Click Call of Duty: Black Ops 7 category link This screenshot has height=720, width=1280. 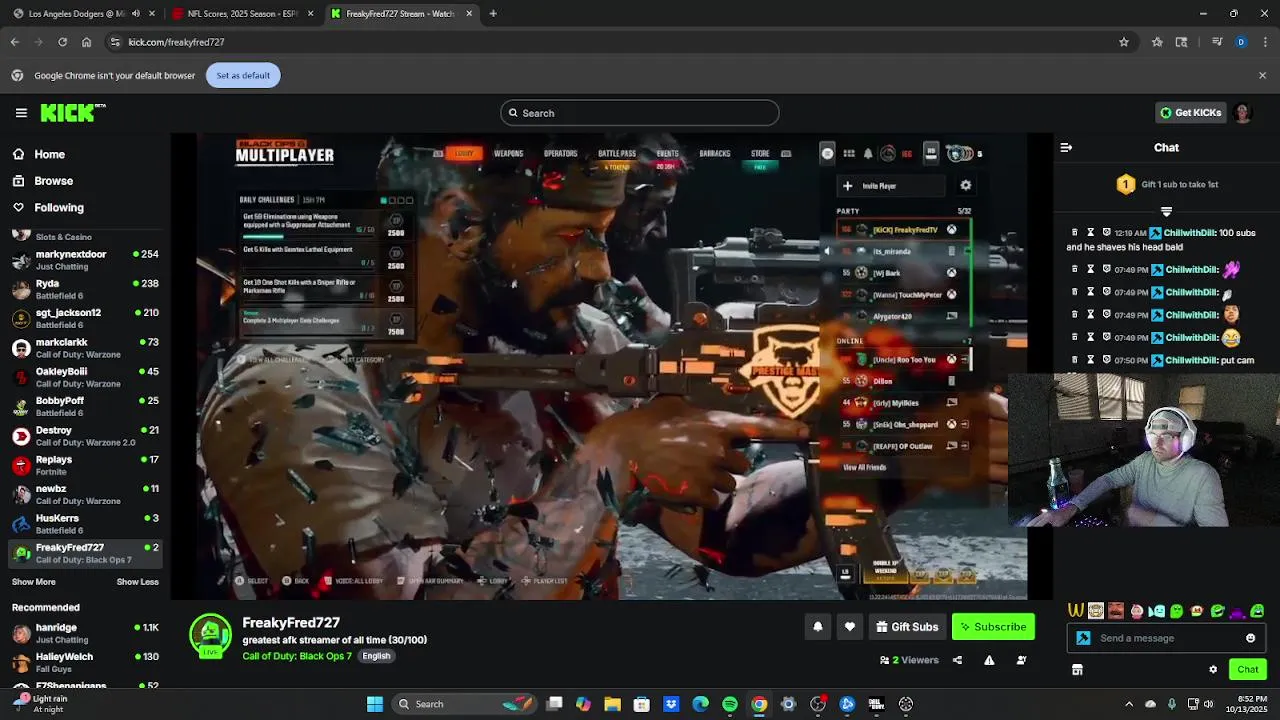[x=297, y=656]
